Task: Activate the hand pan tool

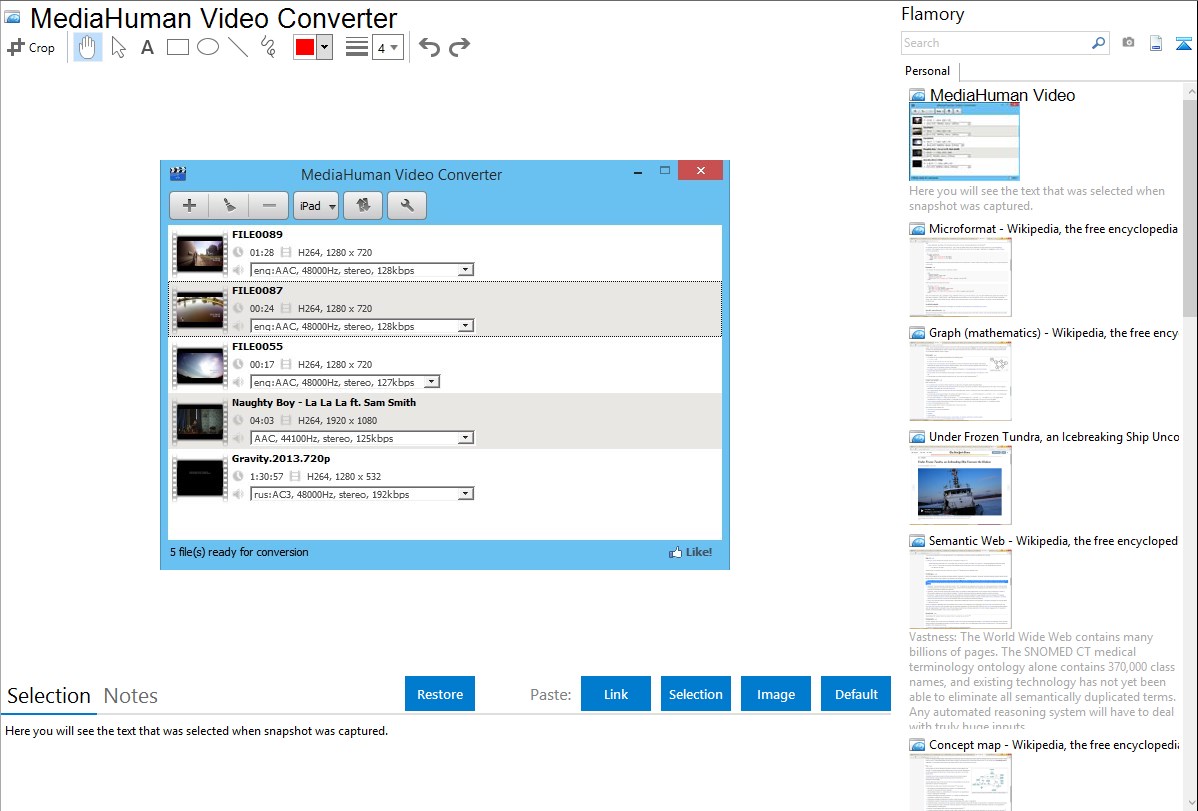Action: 88,47
